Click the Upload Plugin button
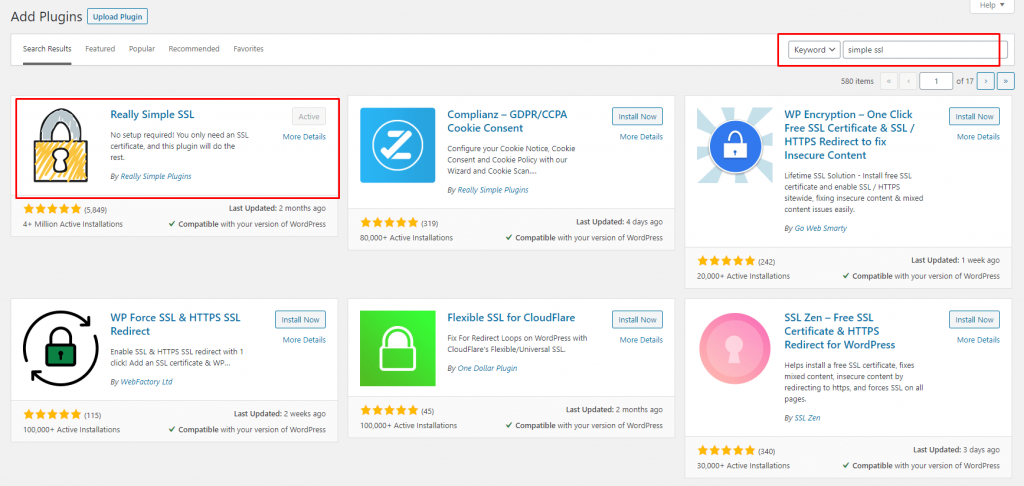Viewport: 1024px width, 486px height. pyautogui.click(x=118, y=16)
